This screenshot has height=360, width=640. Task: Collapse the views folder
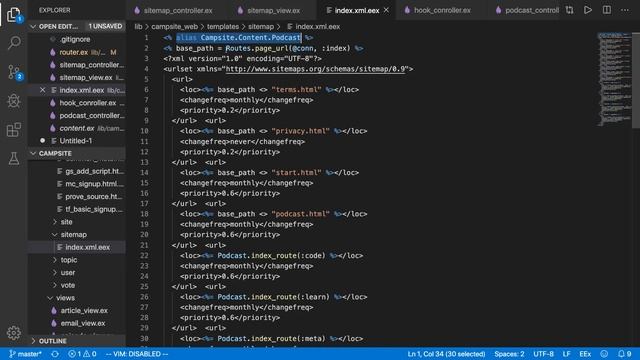click(x=65, y=298)
